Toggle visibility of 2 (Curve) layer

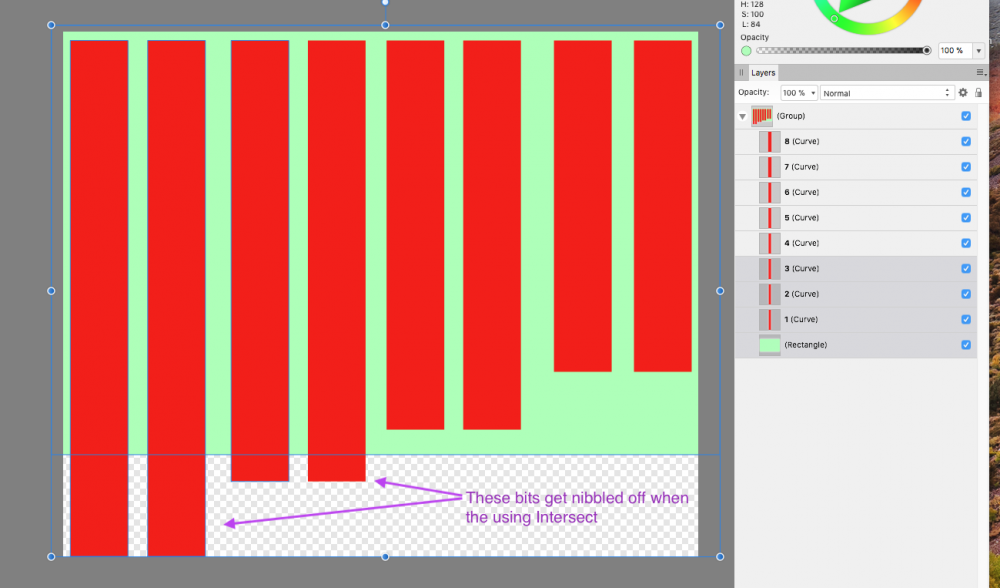coord(966,294)
